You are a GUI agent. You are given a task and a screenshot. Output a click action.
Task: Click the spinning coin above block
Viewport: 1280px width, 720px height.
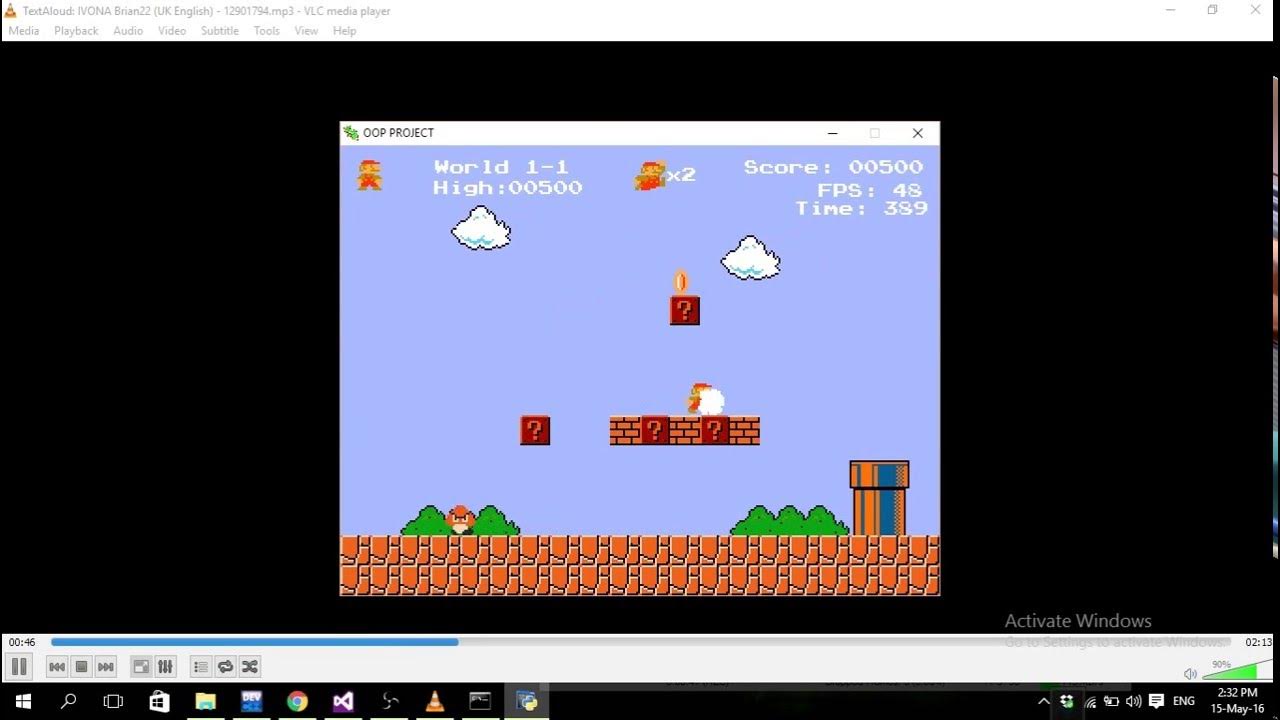click(x=681, y=281)
